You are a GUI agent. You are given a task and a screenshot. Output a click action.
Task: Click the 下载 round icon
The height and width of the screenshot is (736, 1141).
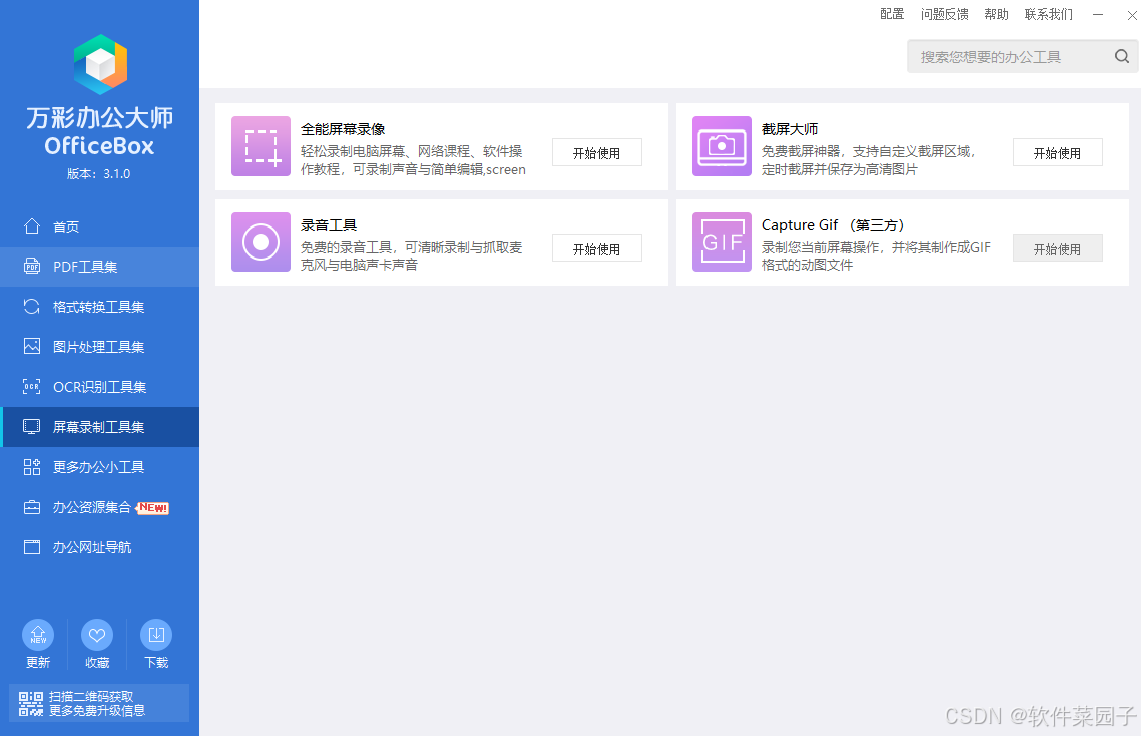click(156, 635)
